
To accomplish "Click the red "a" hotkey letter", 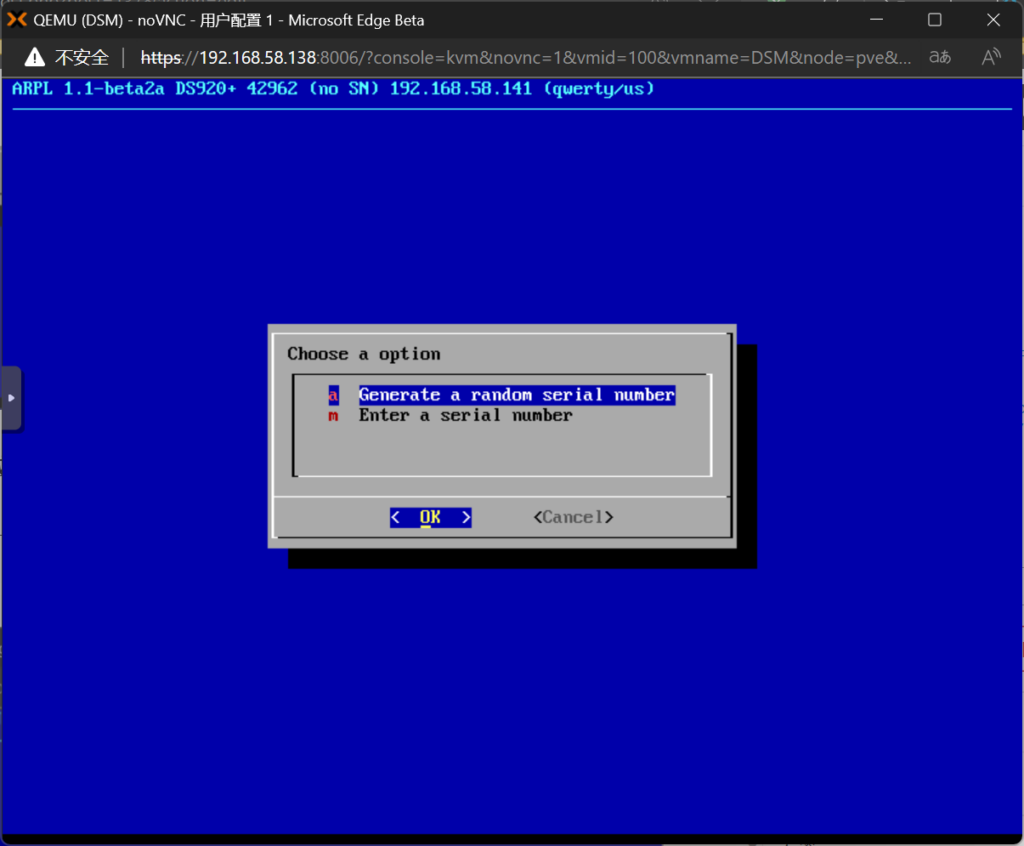I will (333, 395).
